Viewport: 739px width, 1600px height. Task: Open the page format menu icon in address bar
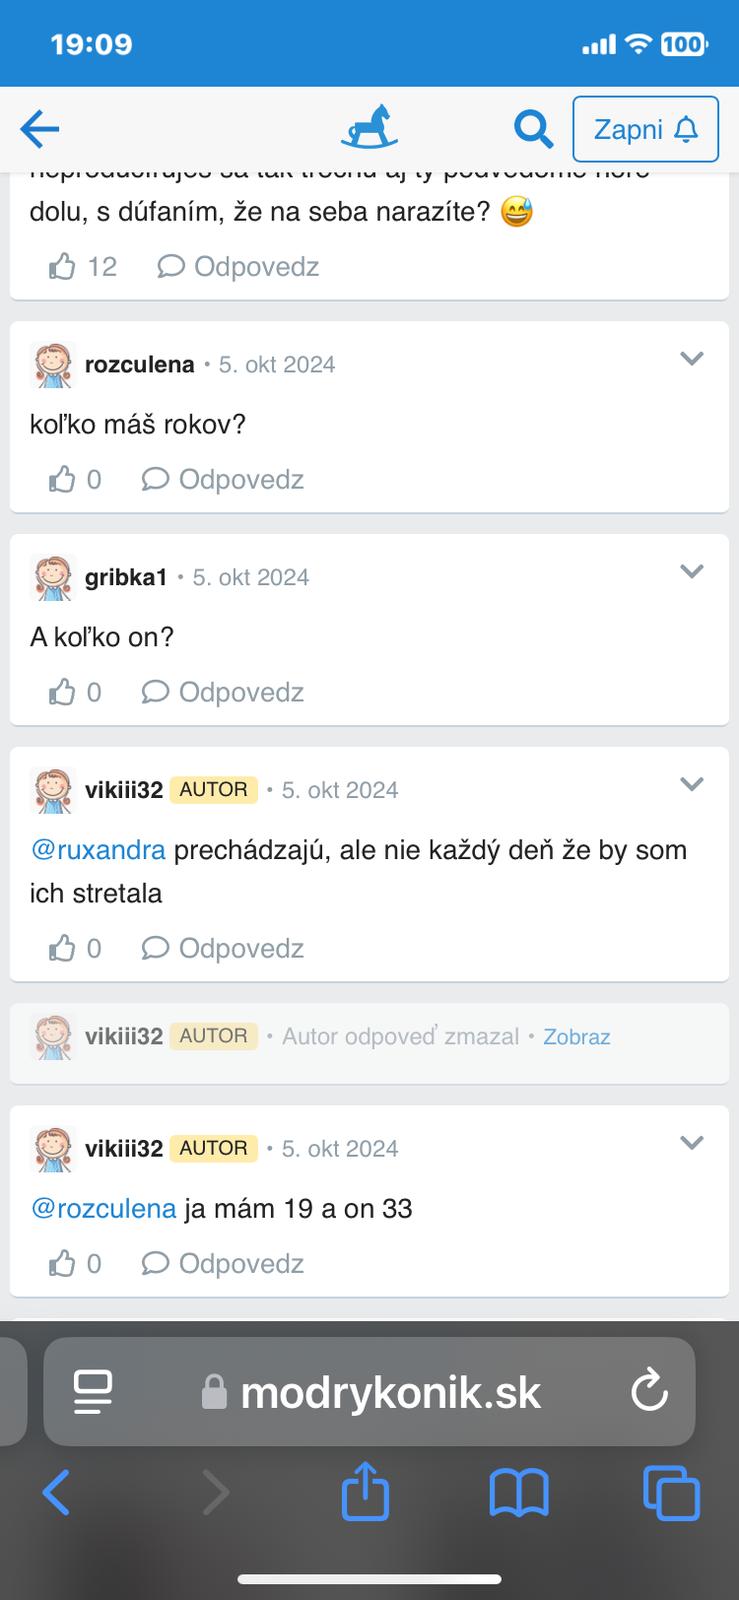coord(93,1392)
